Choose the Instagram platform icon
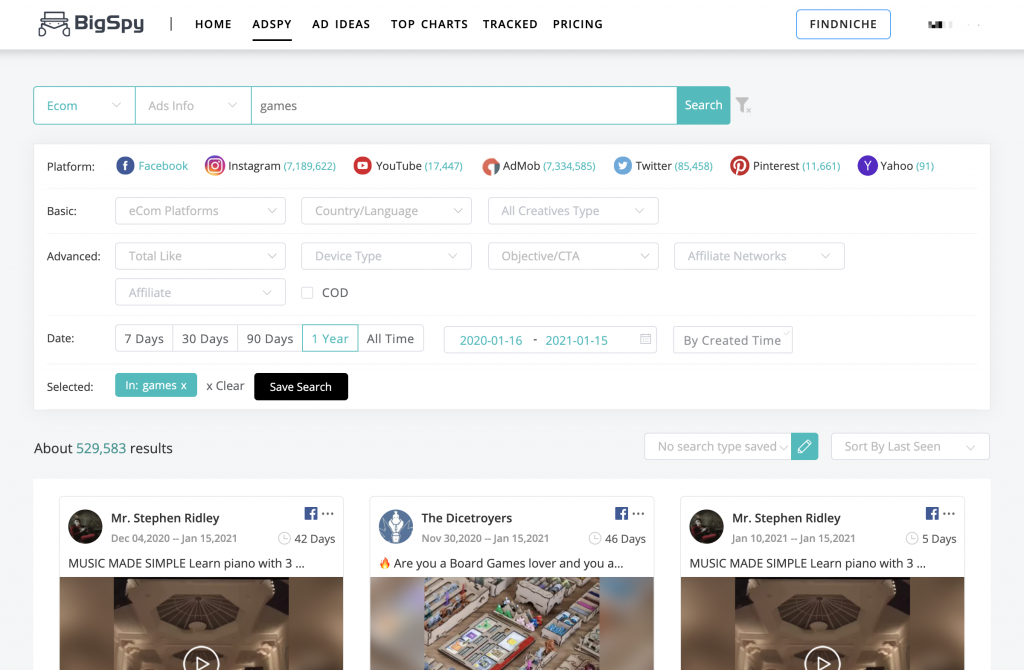The image size is (1024, 670). (x=215, y=166)
